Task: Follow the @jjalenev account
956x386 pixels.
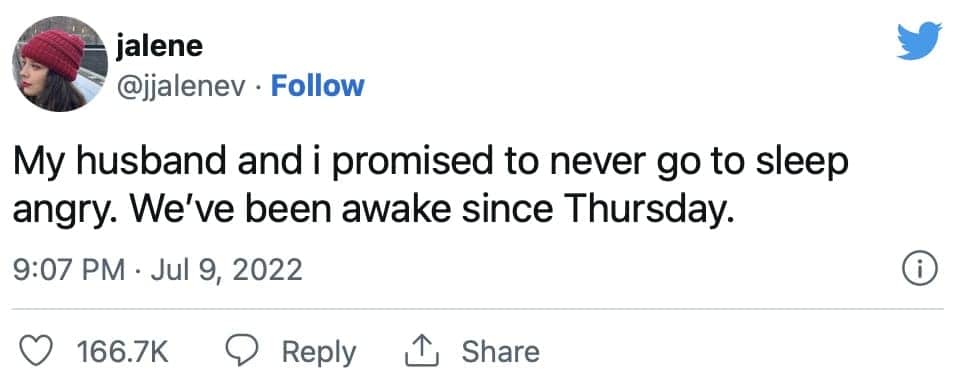Action: [317, 86]
